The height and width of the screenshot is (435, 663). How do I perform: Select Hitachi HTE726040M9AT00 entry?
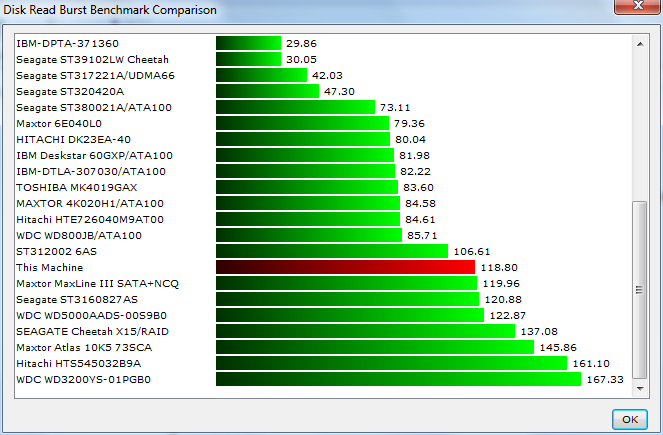(90, 220)
